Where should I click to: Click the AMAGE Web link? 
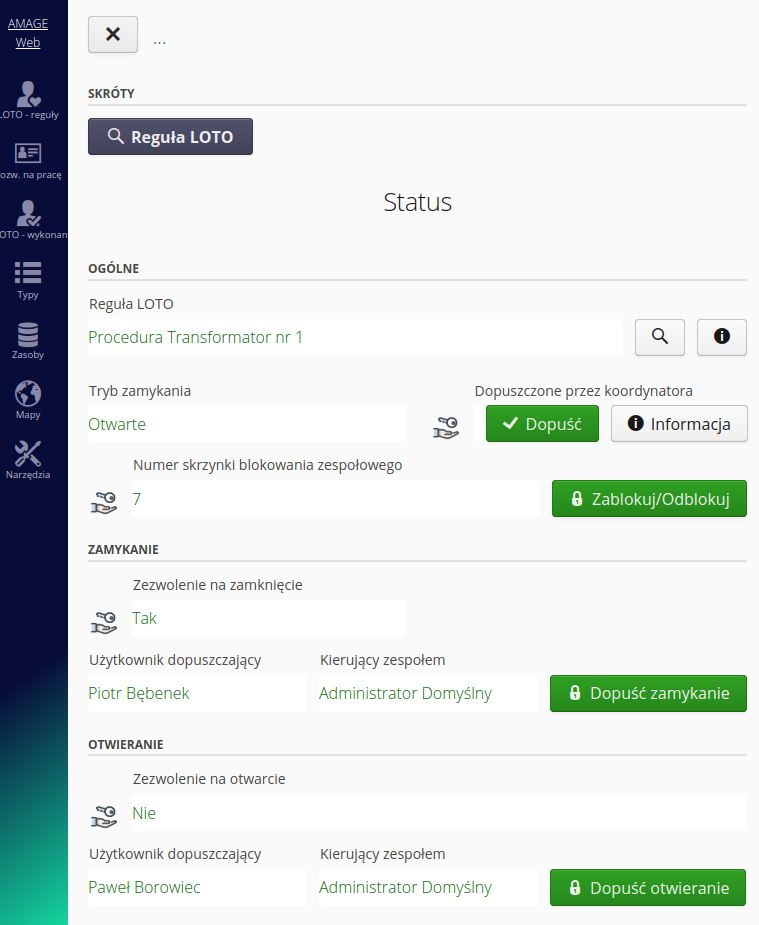(x=28, y=33)
